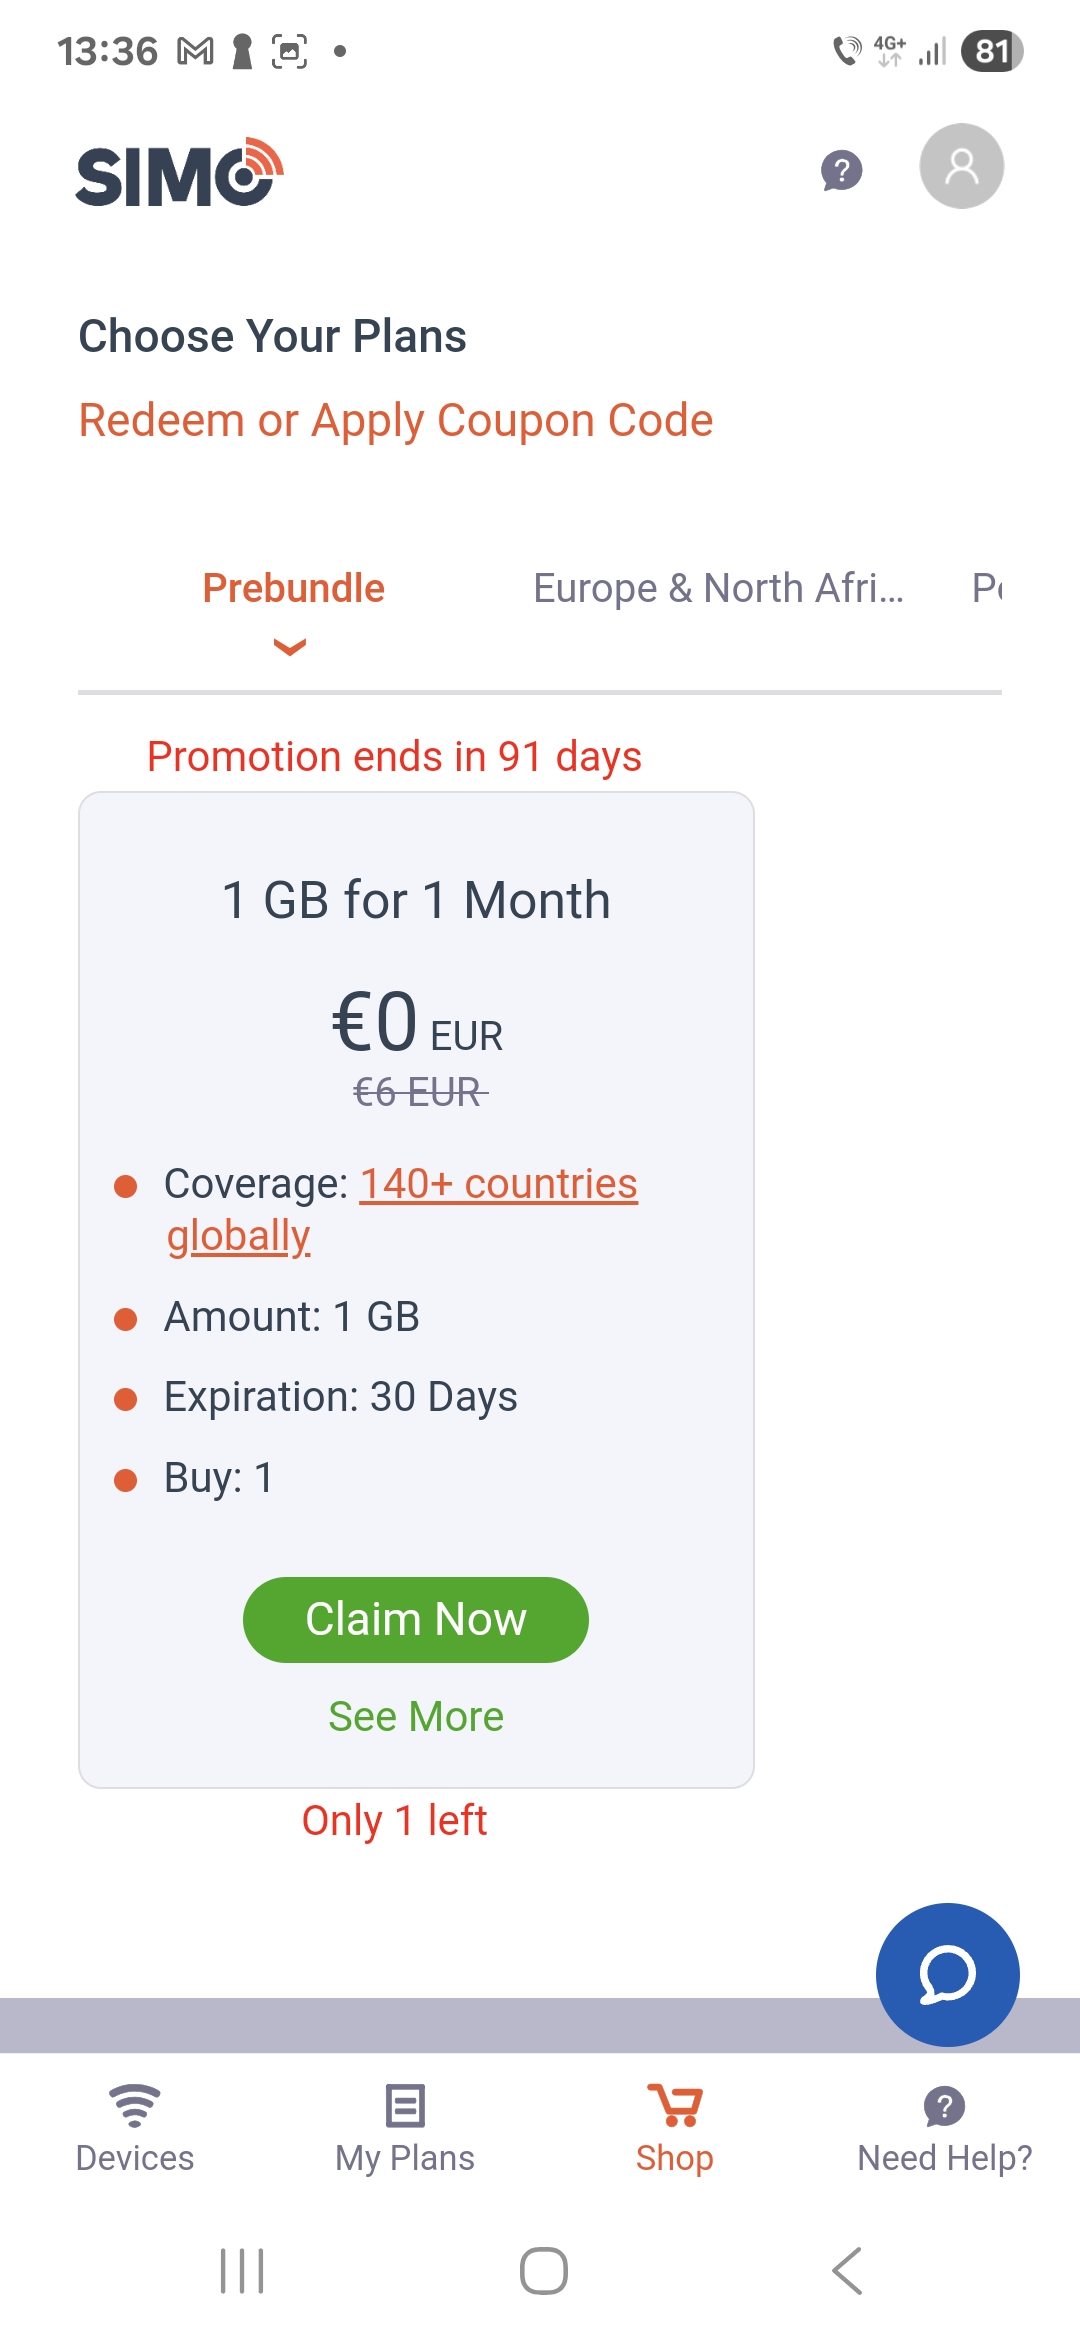Switch to Prebundle tab
The height and width of the screenshot is (2340, 1080).
pyautogui.click(x=294, y=588)
